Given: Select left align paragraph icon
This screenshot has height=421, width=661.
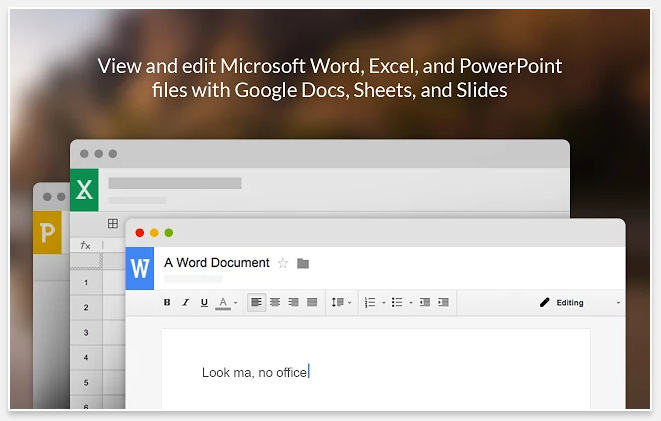Looking at the screenshot, I should (256, 302).
